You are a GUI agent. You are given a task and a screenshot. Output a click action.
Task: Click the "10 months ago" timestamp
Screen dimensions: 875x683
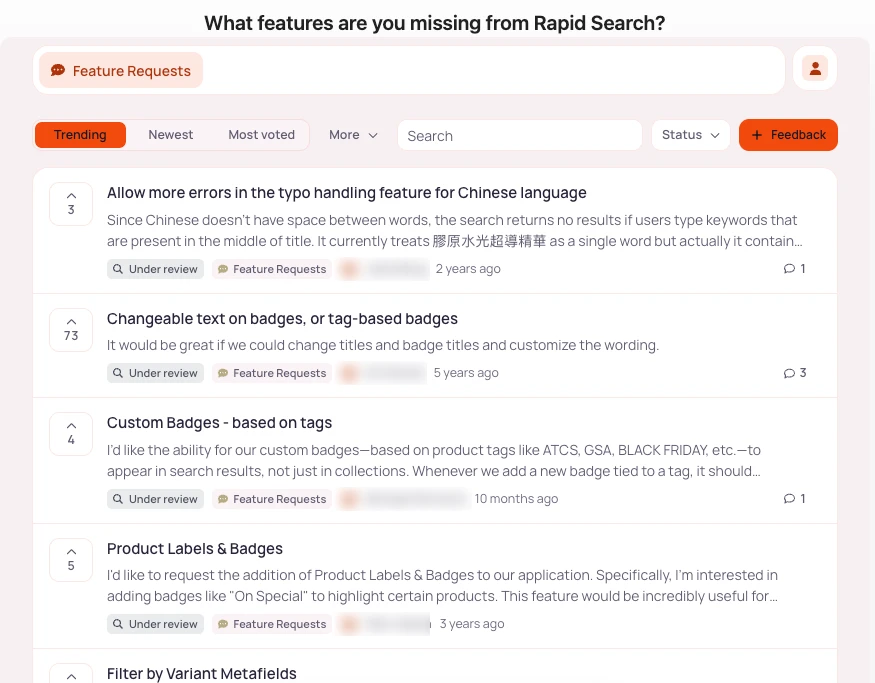pyautogui.click(x=516, y=499)
